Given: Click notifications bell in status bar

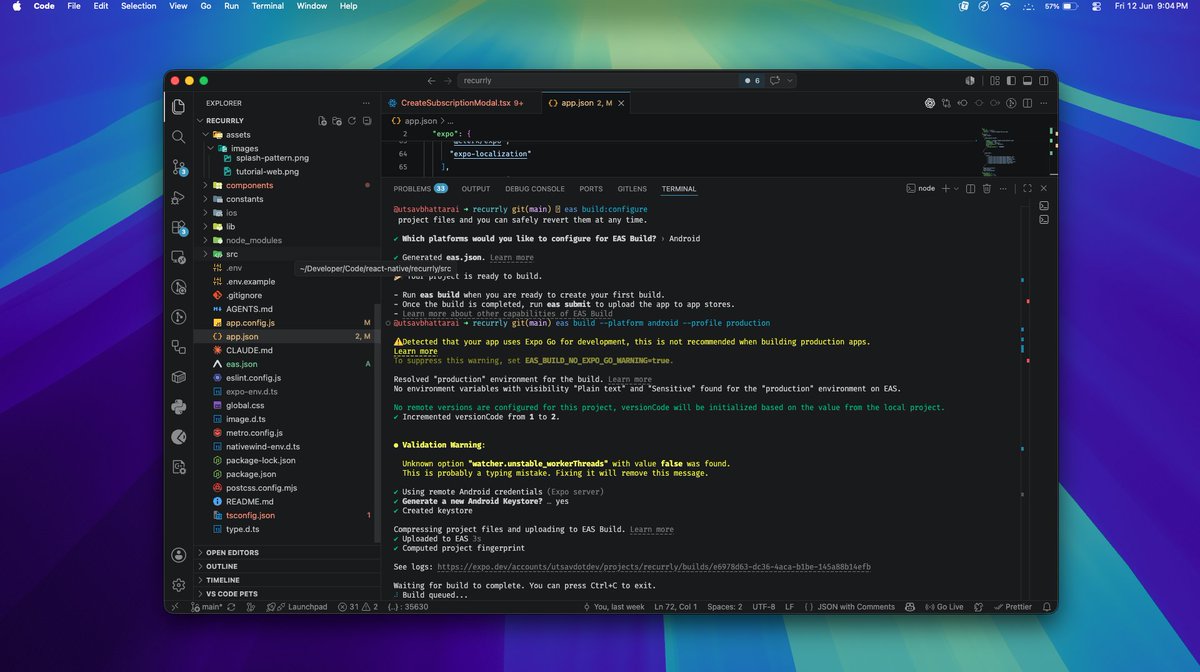Looking at the screenshot, I should (1045, 607).
